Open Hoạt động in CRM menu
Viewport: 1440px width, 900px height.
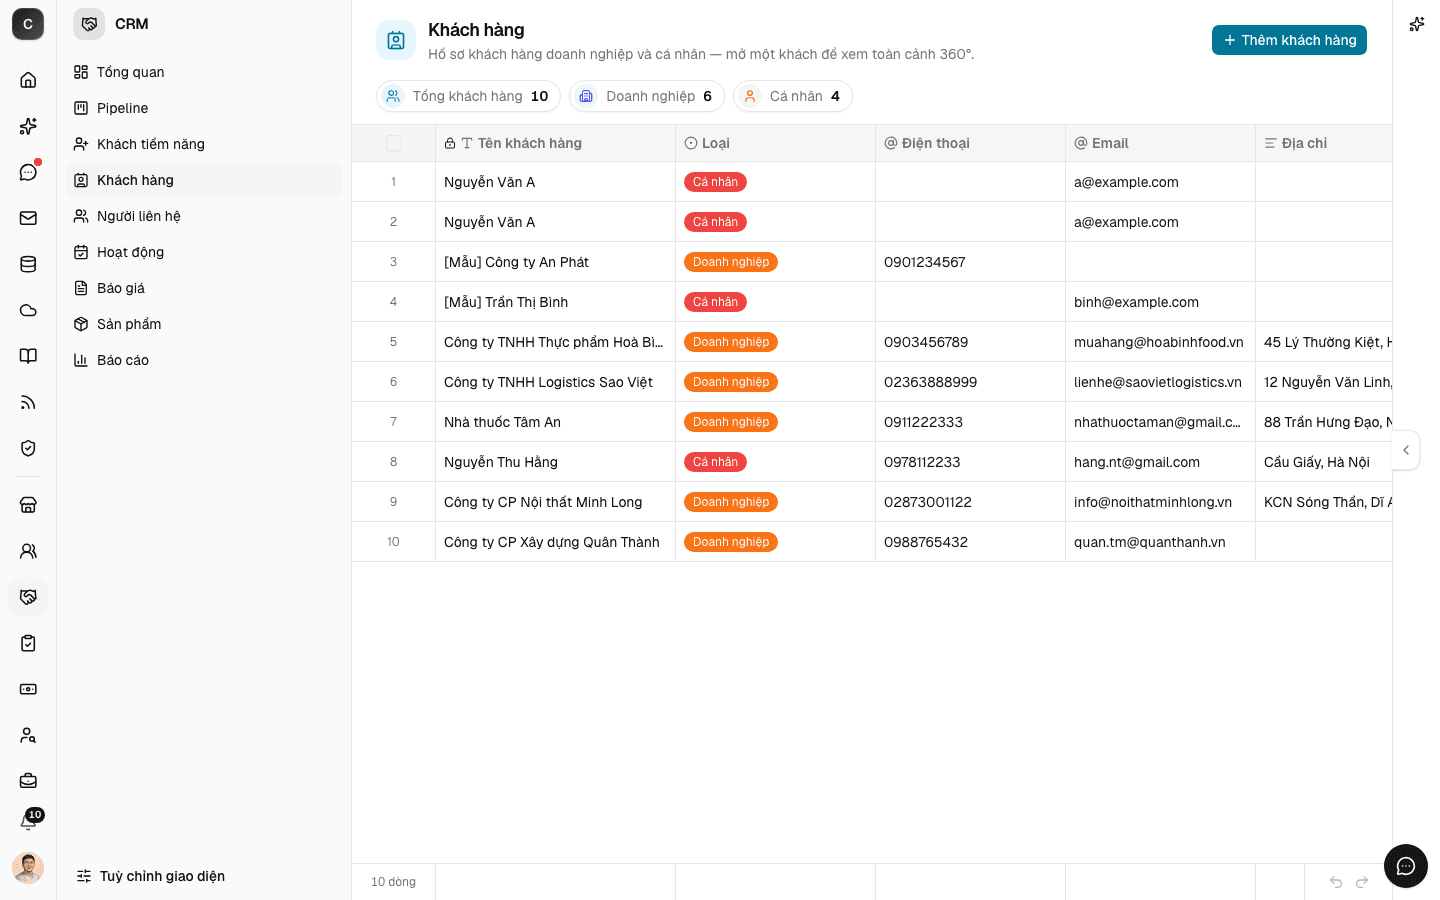point(204,252)
